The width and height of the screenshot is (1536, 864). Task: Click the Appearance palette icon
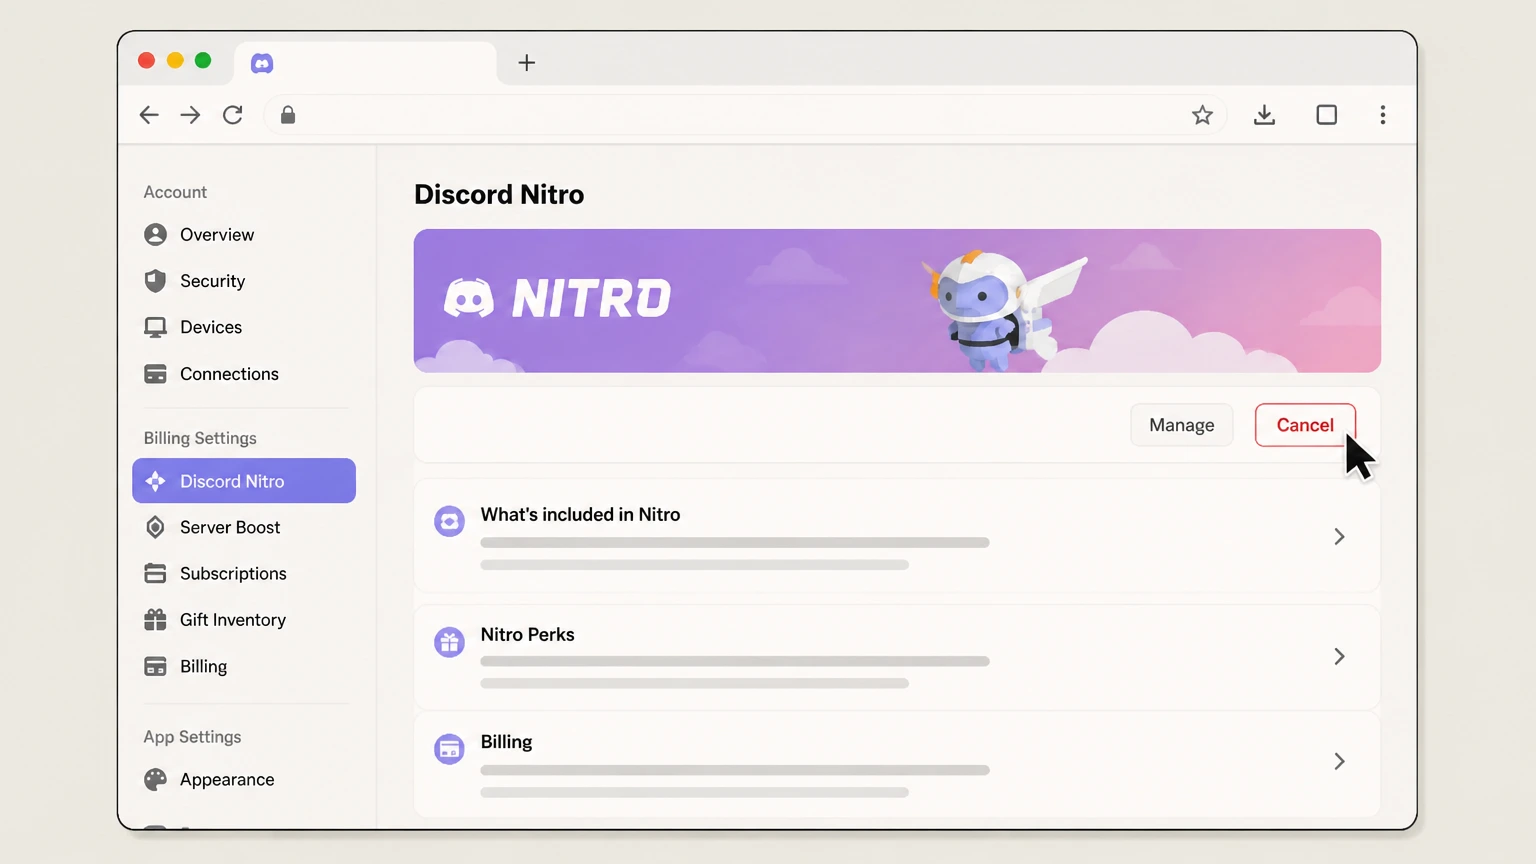click(155, 779)
